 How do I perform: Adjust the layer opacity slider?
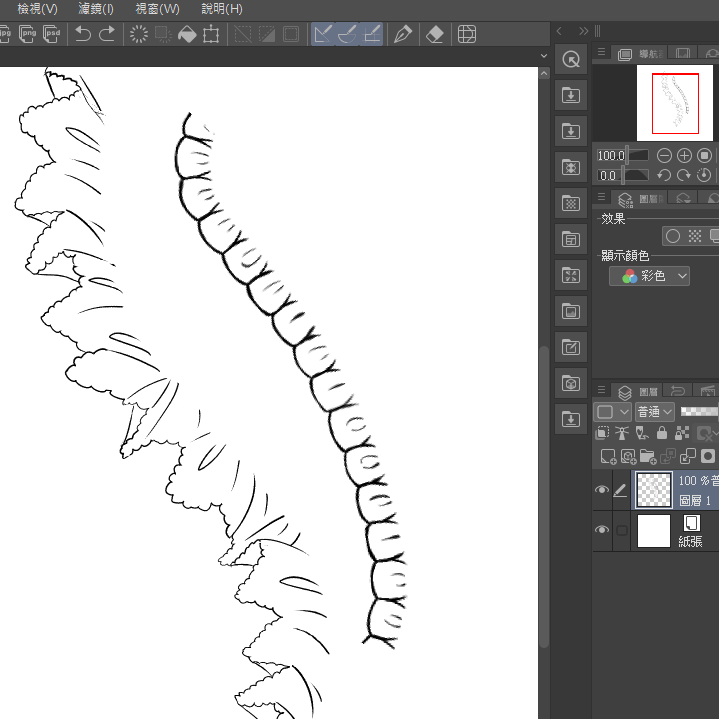(x=698, y=411)
